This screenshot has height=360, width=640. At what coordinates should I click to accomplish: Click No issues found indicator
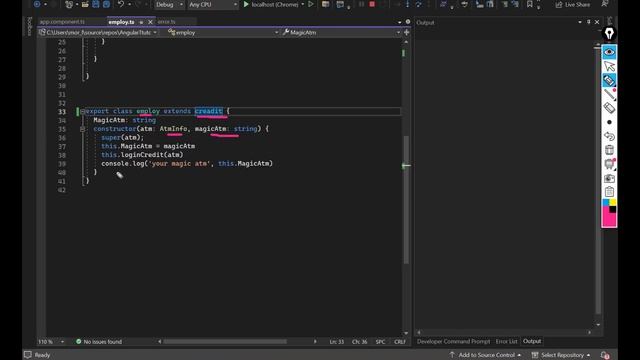99,342
